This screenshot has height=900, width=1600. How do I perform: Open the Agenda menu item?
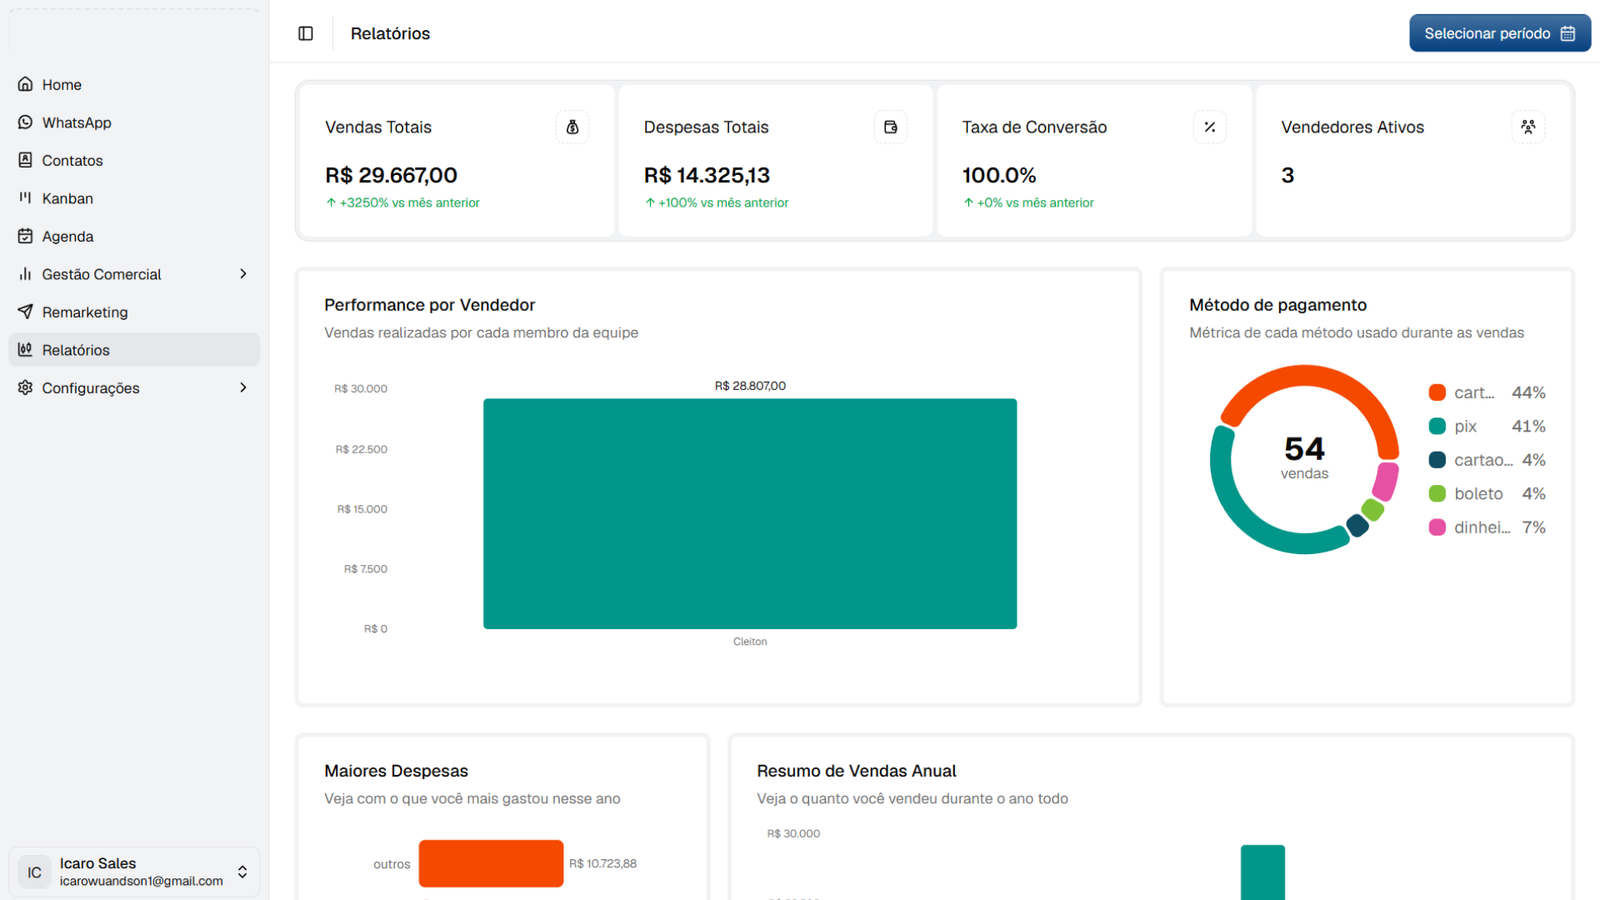coord(134,236)
